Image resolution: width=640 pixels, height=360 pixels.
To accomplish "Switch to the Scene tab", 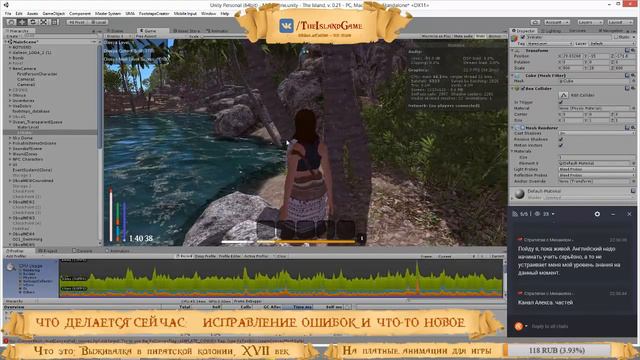I will pyautogui.click(x=117, y=31).
